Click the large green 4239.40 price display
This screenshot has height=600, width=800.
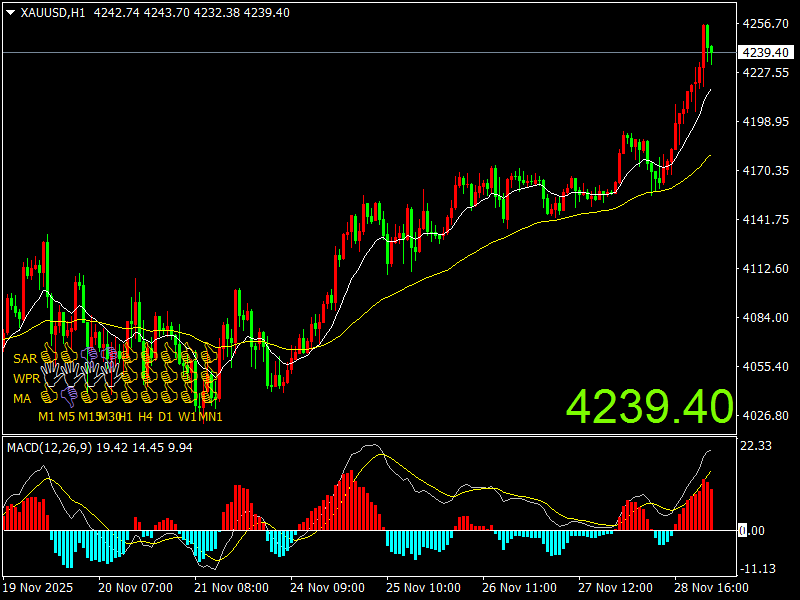click(649, 407)
